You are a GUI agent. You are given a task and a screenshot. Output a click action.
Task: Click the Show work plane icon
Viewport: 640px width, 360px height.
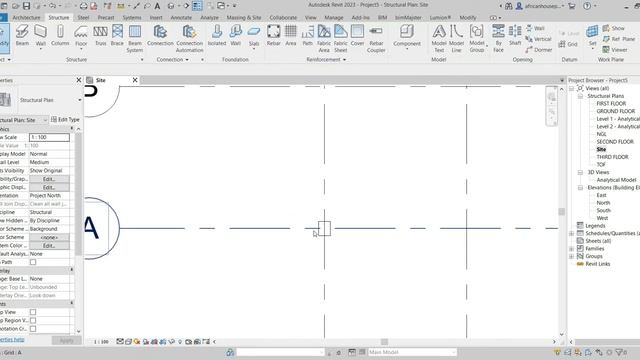tap(613, 28)
